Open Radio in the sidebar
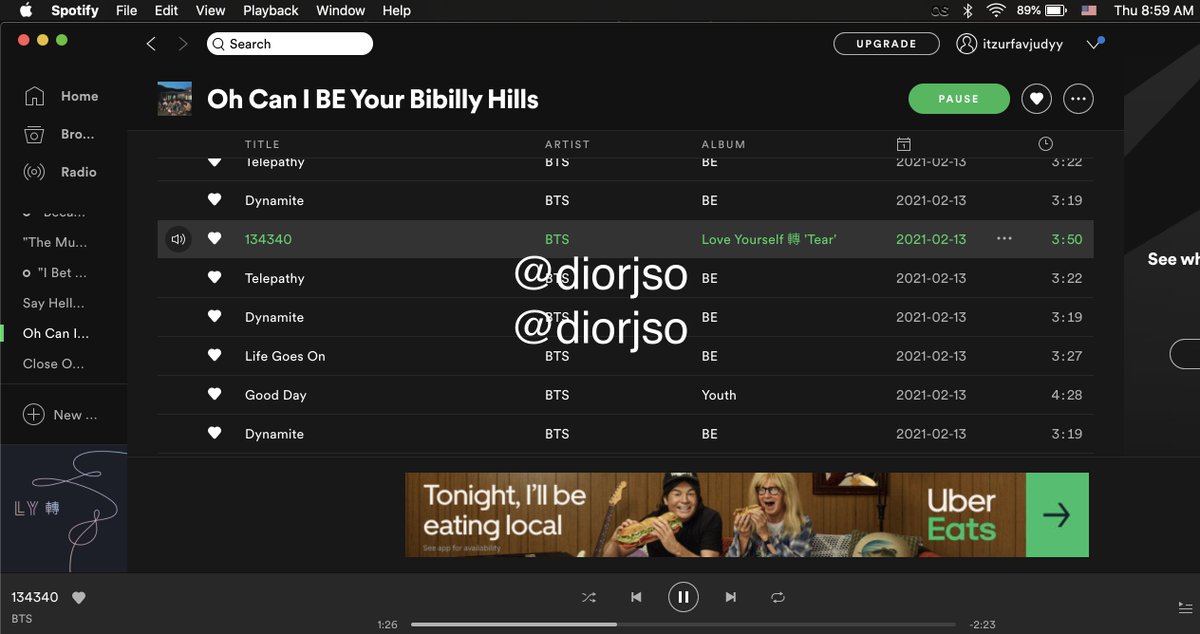Screen dimensions: 1200x634 point(61,172)
